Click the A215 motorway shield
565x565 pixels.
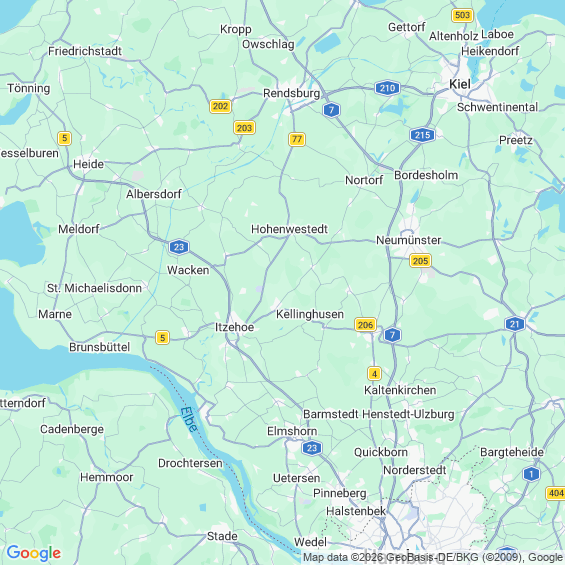(x=422, y=135)
